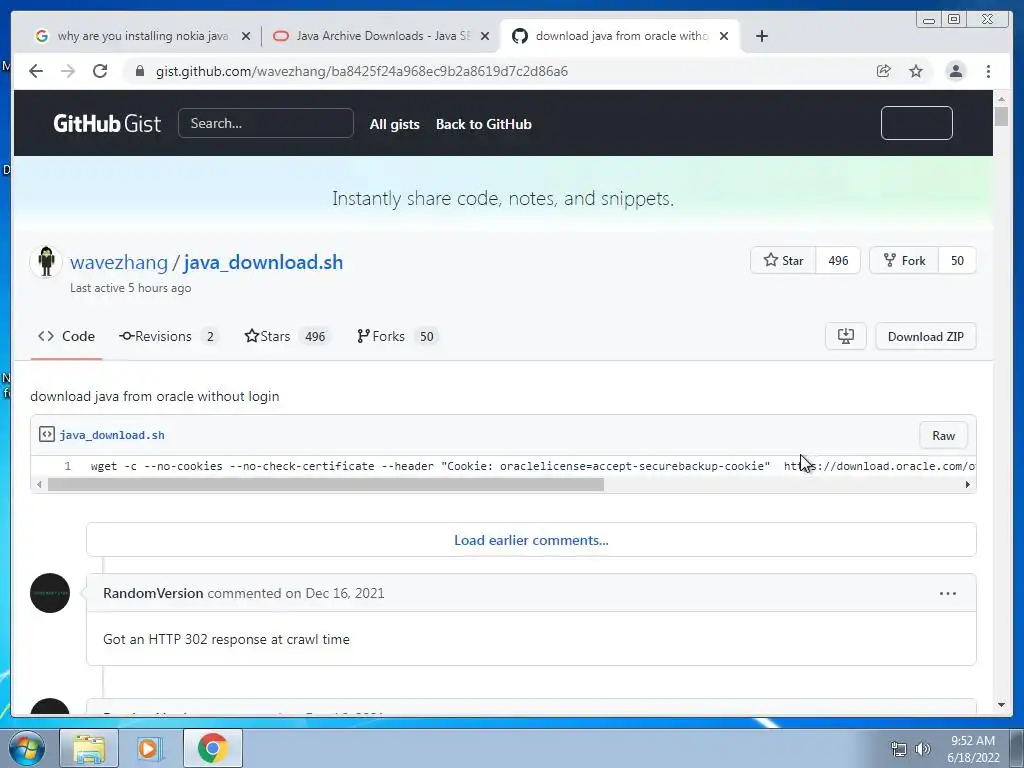Open a new browser tab
The image size is (1024, 768).
(x=761, y=36)
